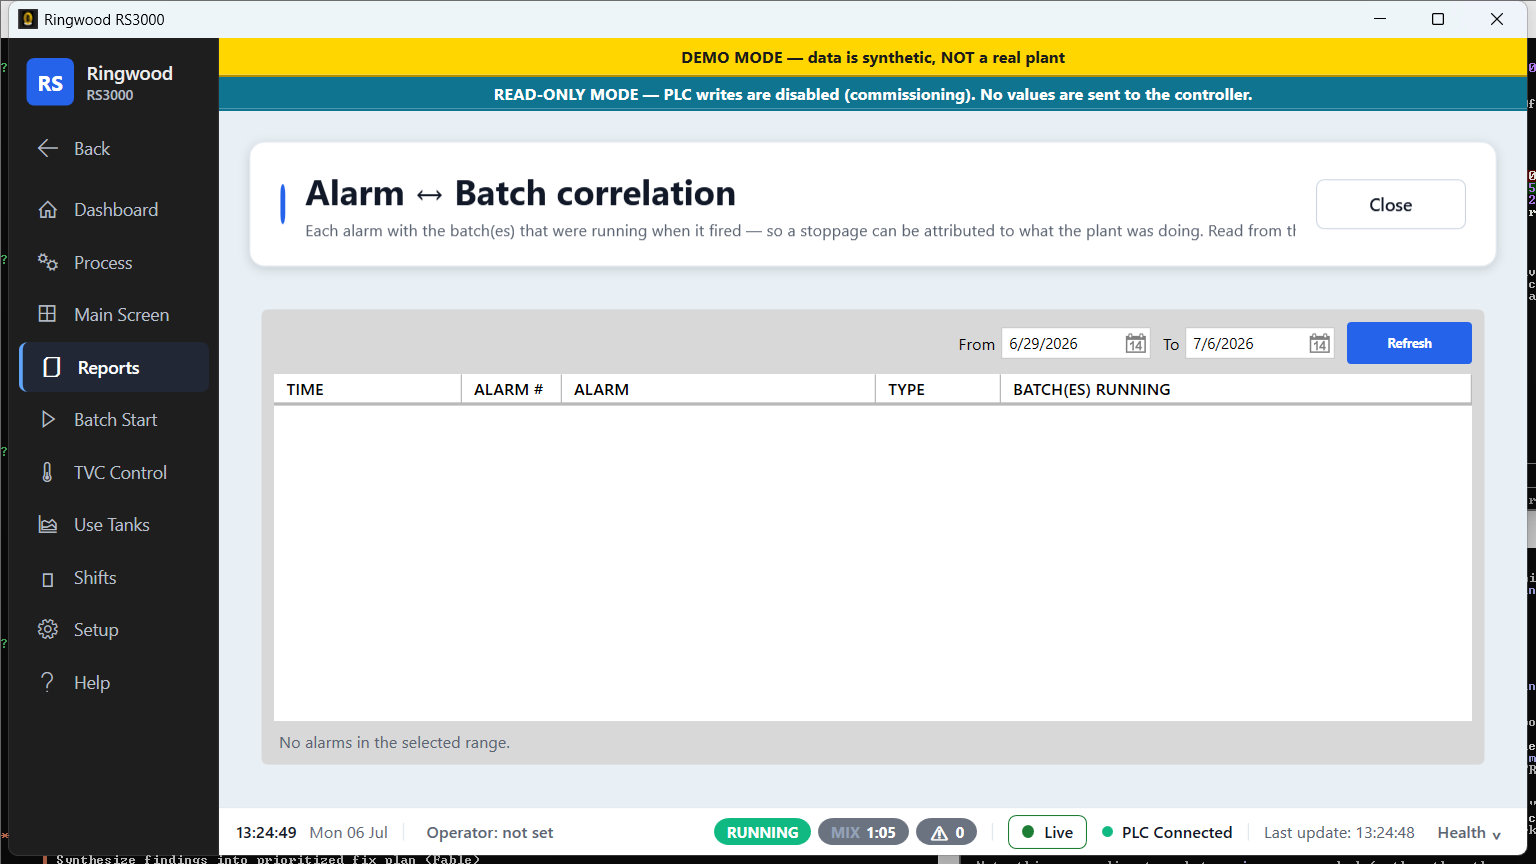This screenshot has width=1536, height=864.
Task: Close the Alarm Batch correlation report
Action: pos(1390,204)
